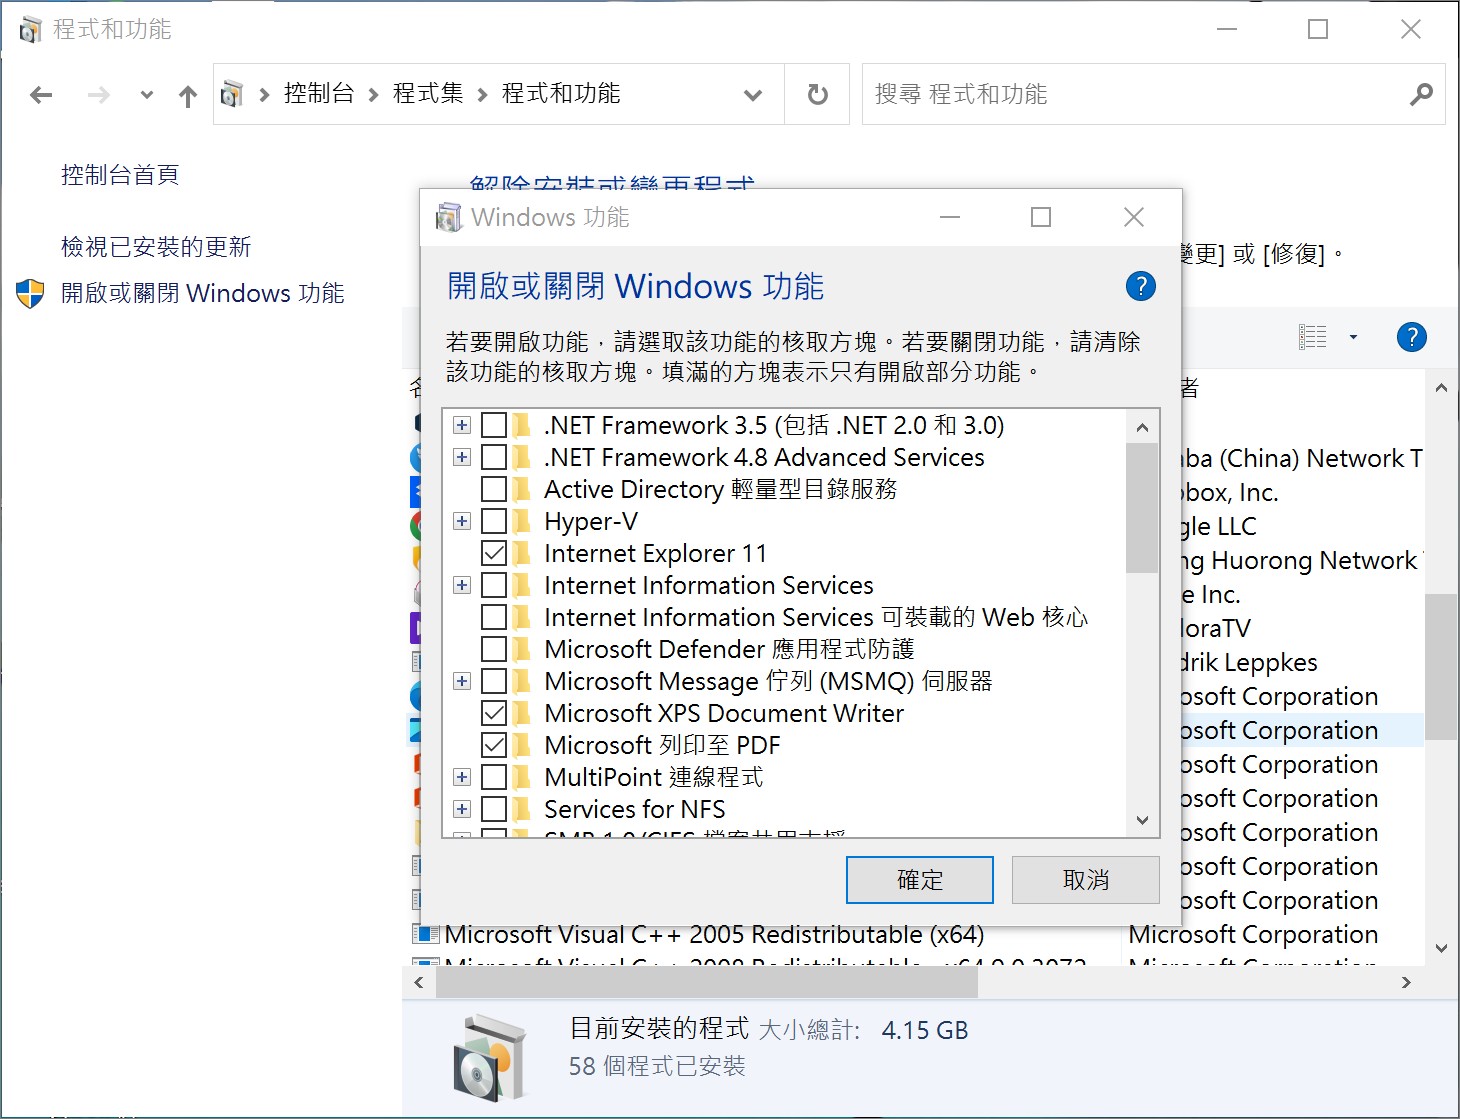Viewport: 1460px width, 1119px height.
Task: Open 控制台首頁 link
Action: (120, 175)
